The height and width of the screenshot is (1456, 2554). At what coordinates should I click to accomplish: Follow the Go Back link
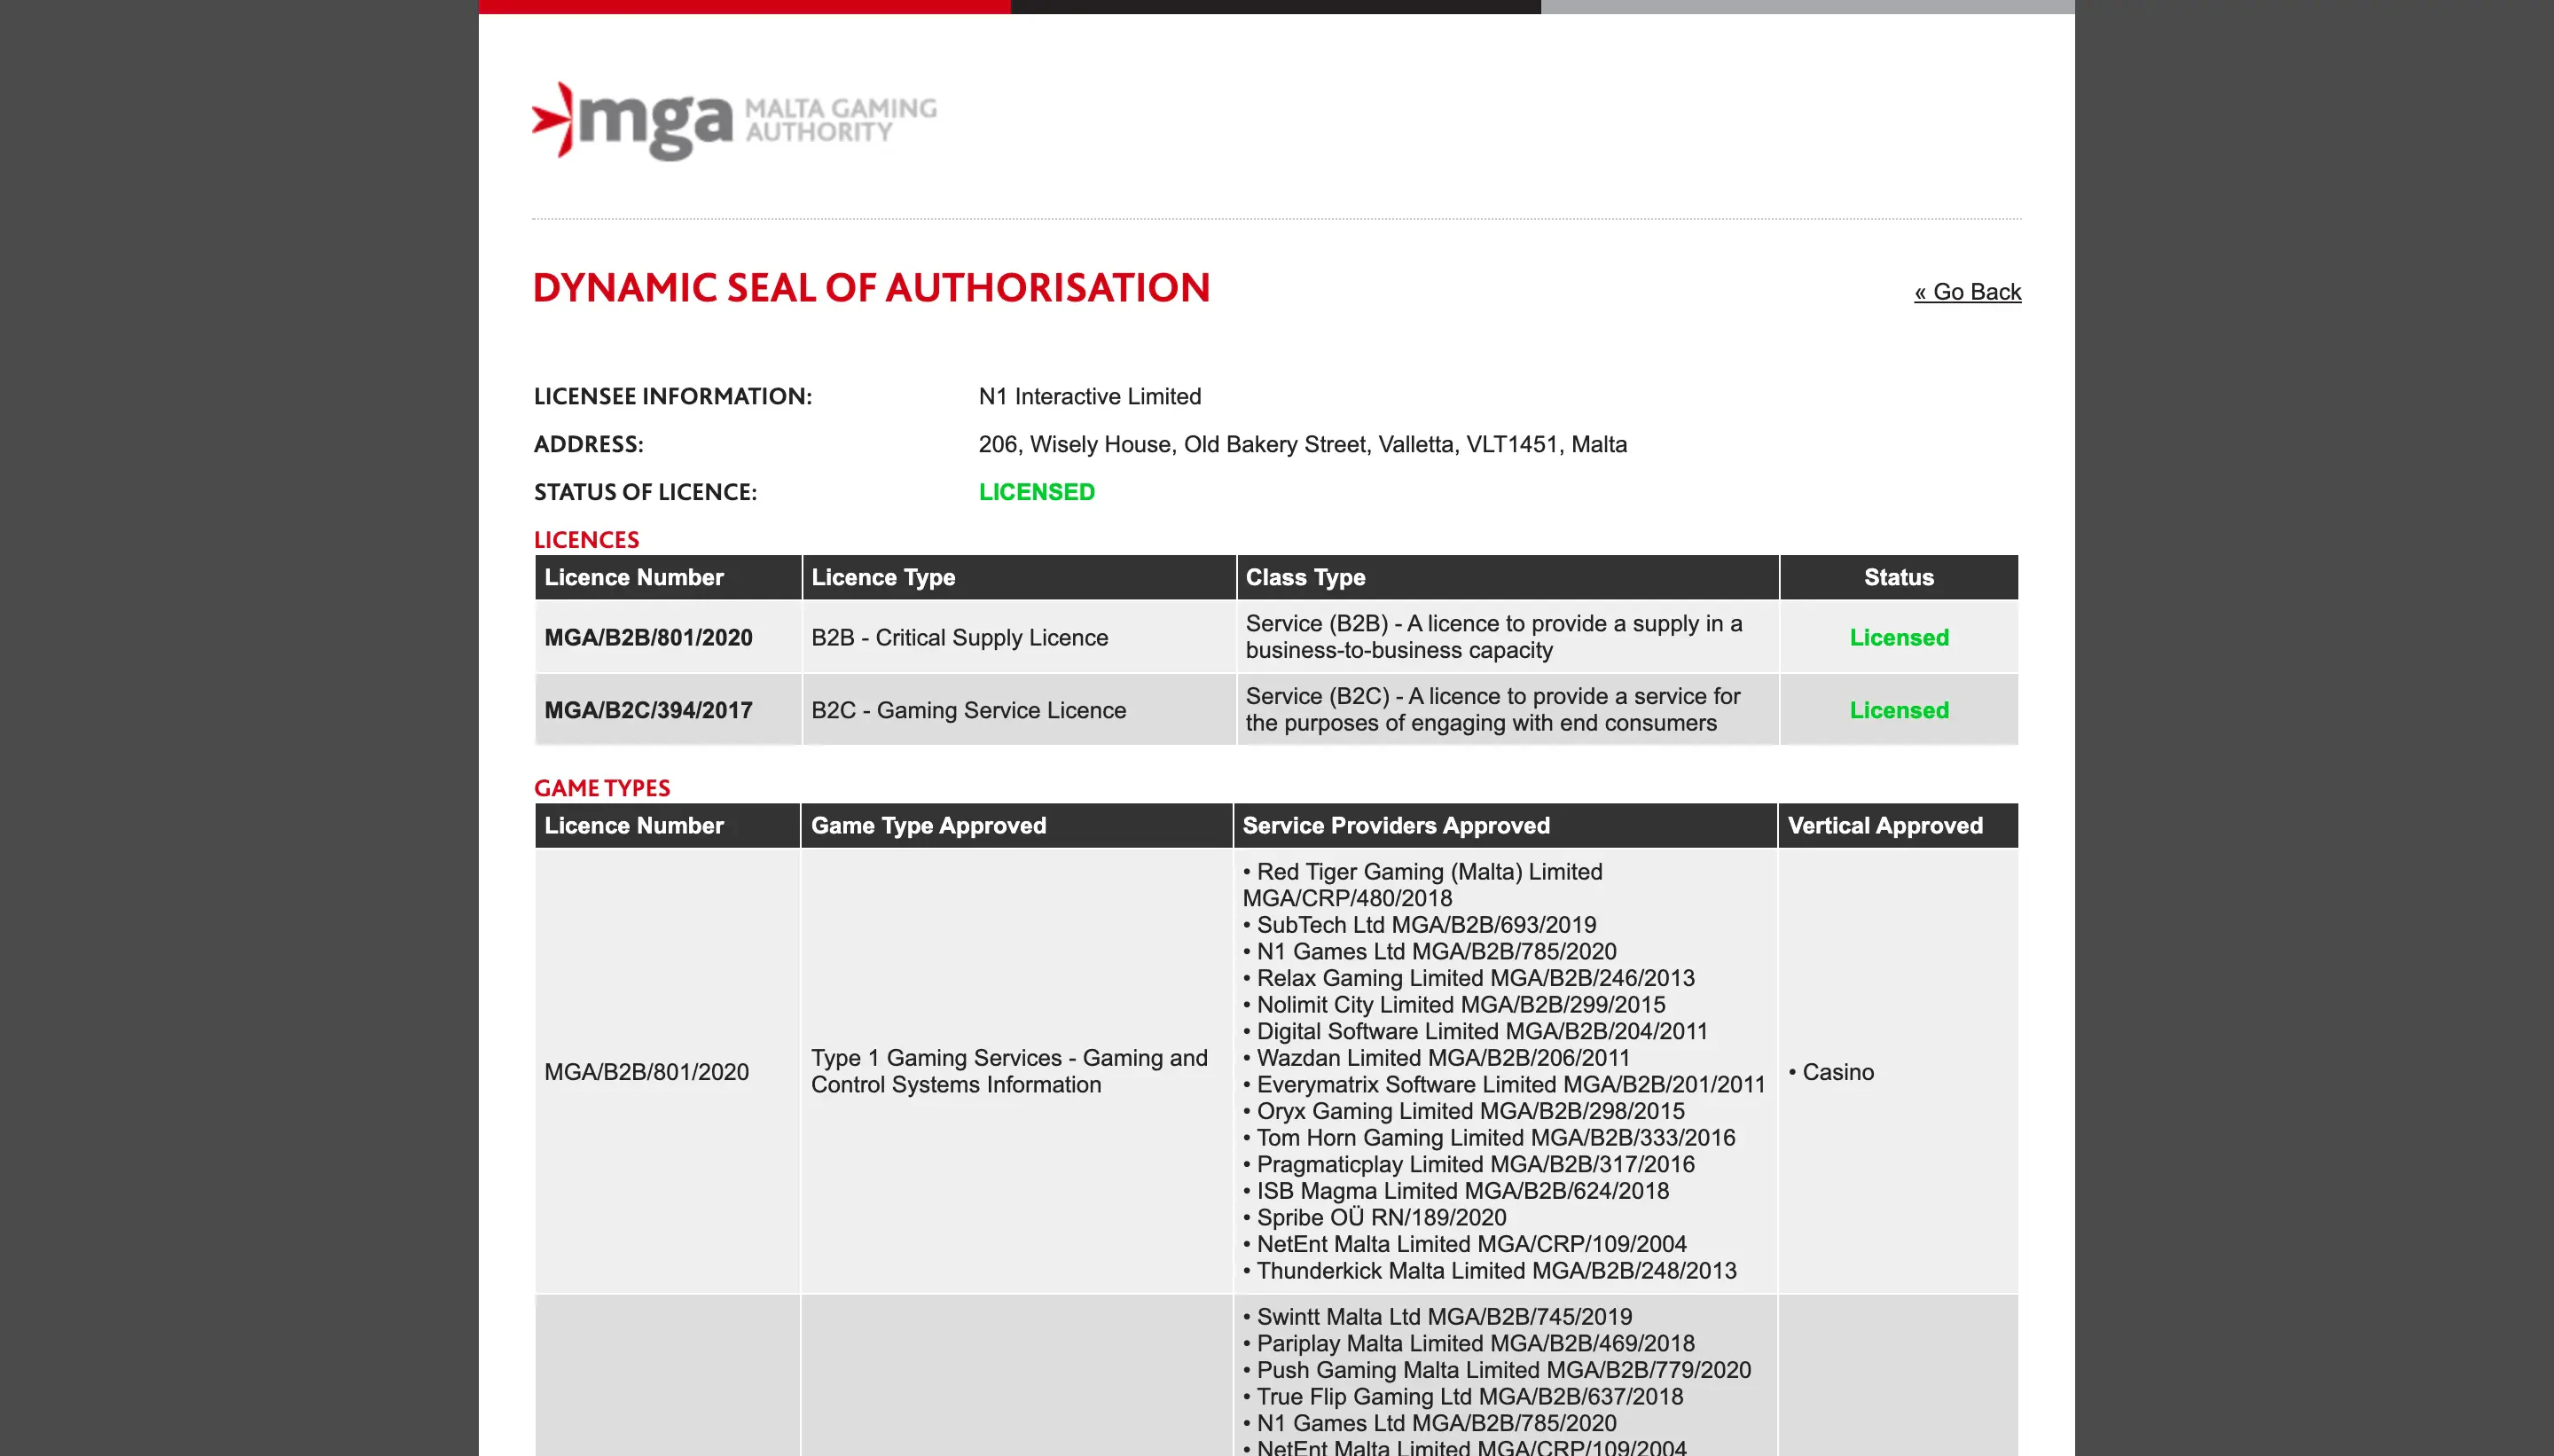(x=1967, y=292)
